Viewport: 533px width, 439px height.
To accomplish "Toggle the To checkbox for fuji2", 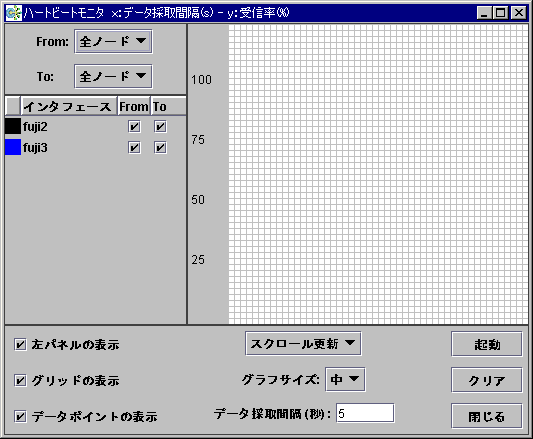I will pyautogui.click(x=160, y=127).
